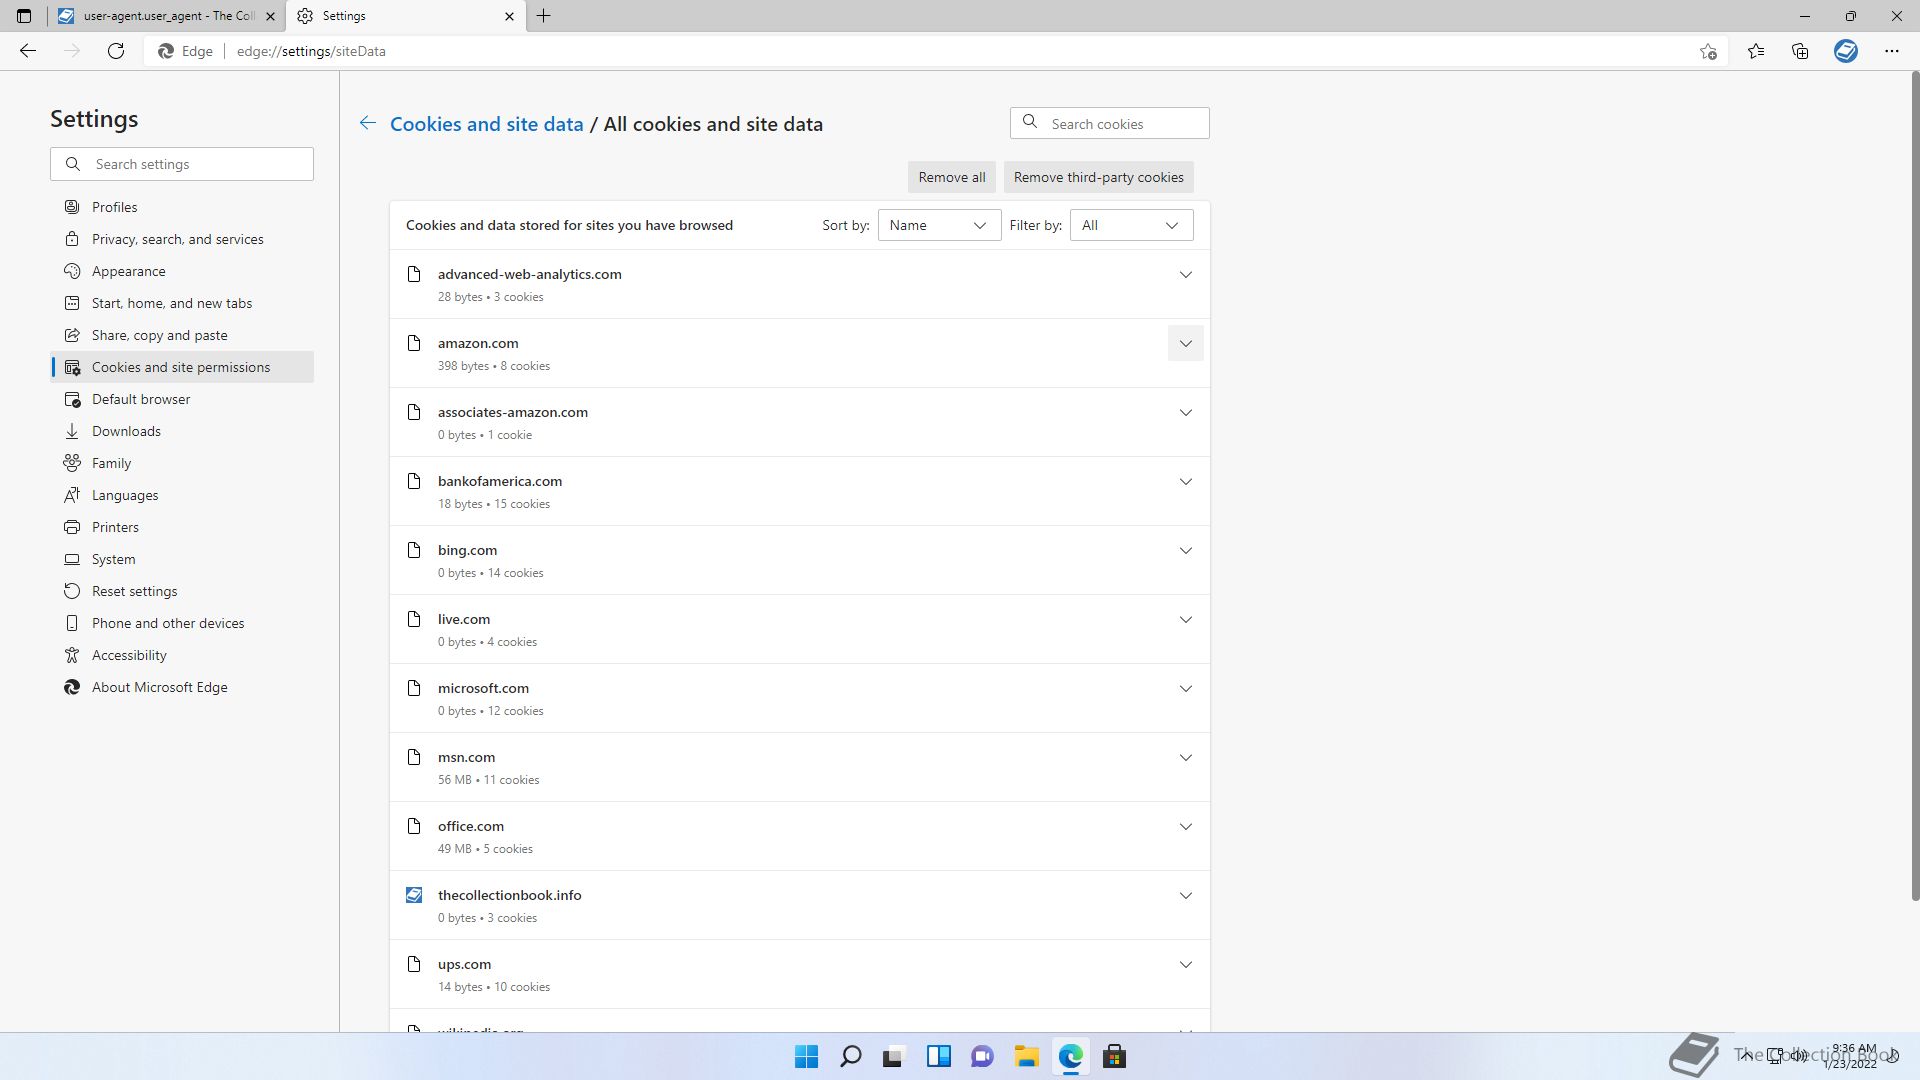The width and height of the screenshot is (1920, 1080).
Task: Close the user-agent tab
Action: (x=270, y=16)
